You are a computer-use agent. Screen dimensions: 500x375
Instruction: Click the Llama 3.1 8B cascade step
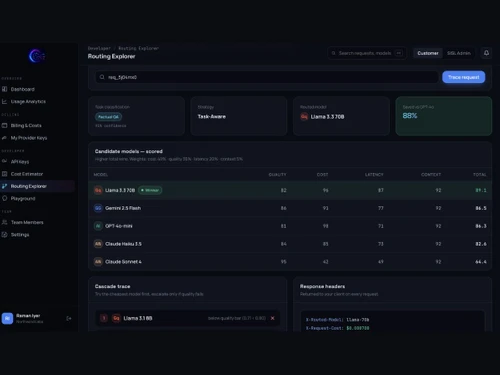pos(188,318)
